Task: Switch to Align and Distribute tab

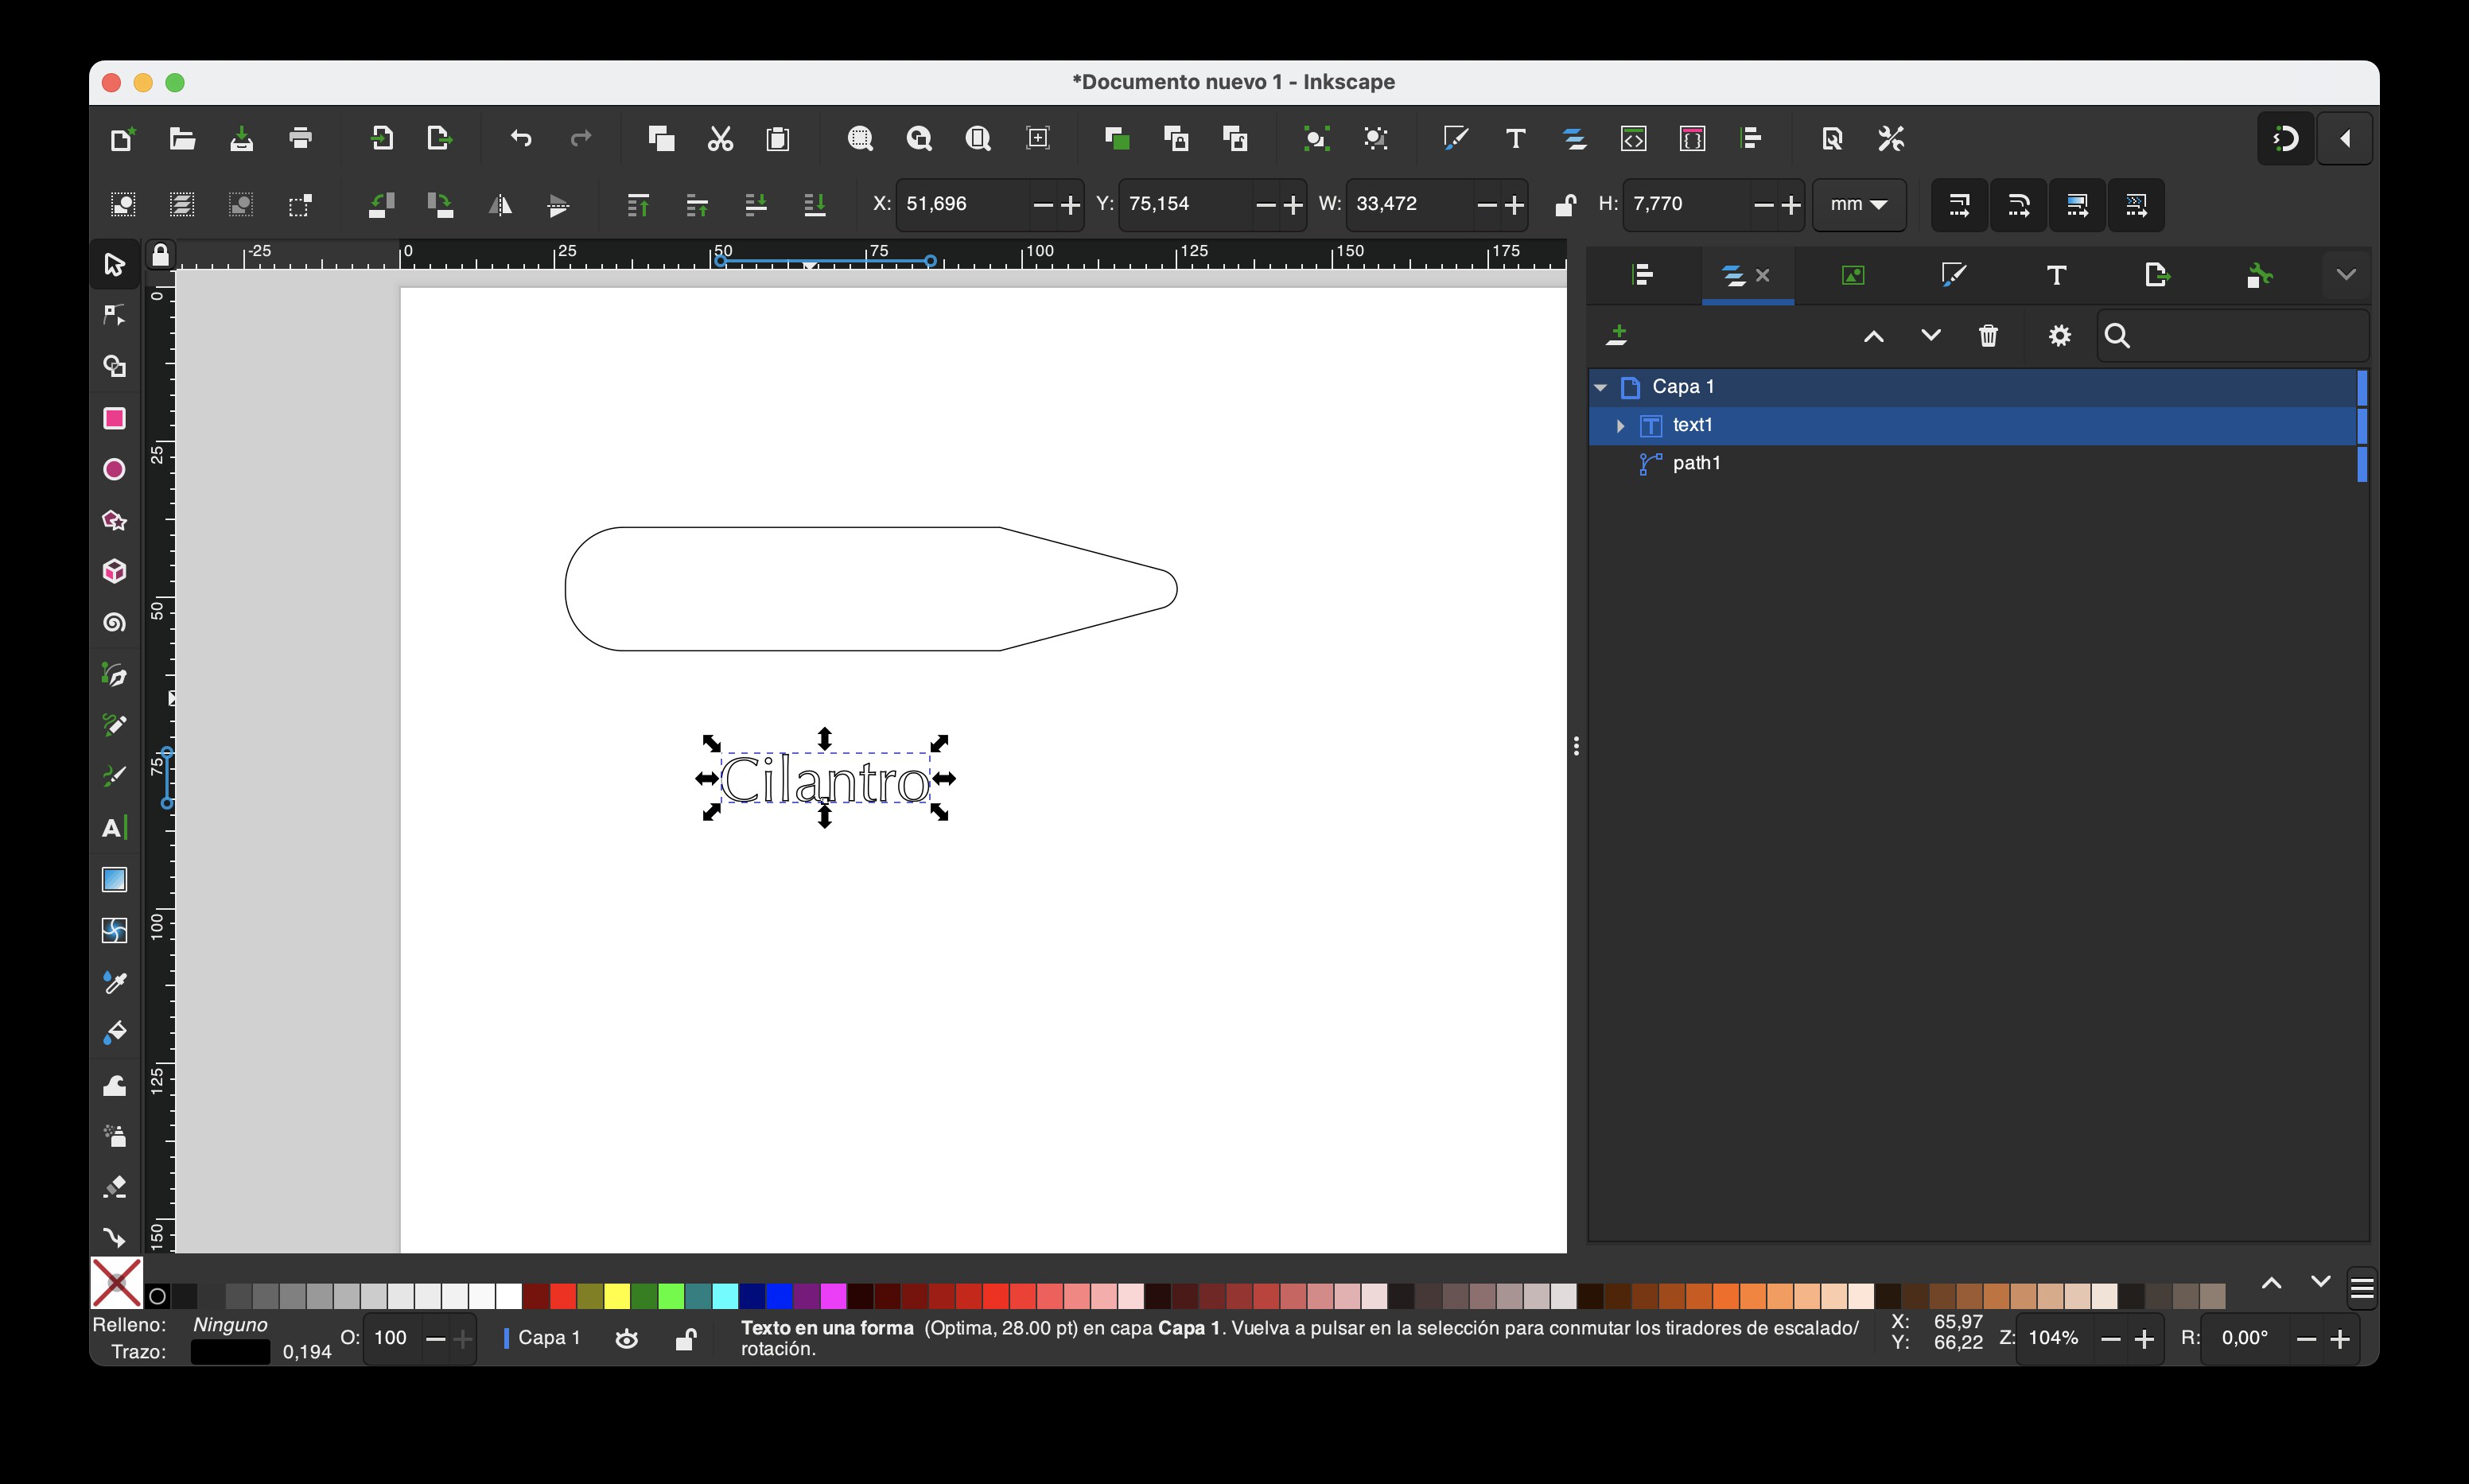Action: tap(1642, 274)
